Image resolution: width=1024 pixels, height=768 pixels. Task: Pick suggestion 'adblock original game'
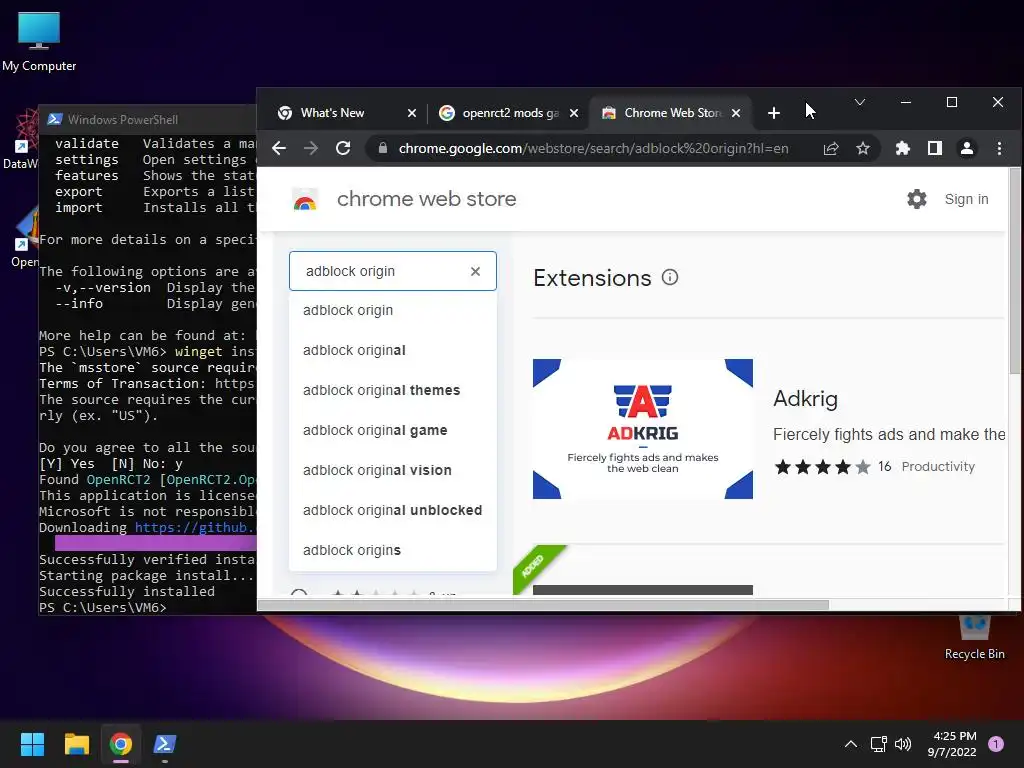point(392,430)
